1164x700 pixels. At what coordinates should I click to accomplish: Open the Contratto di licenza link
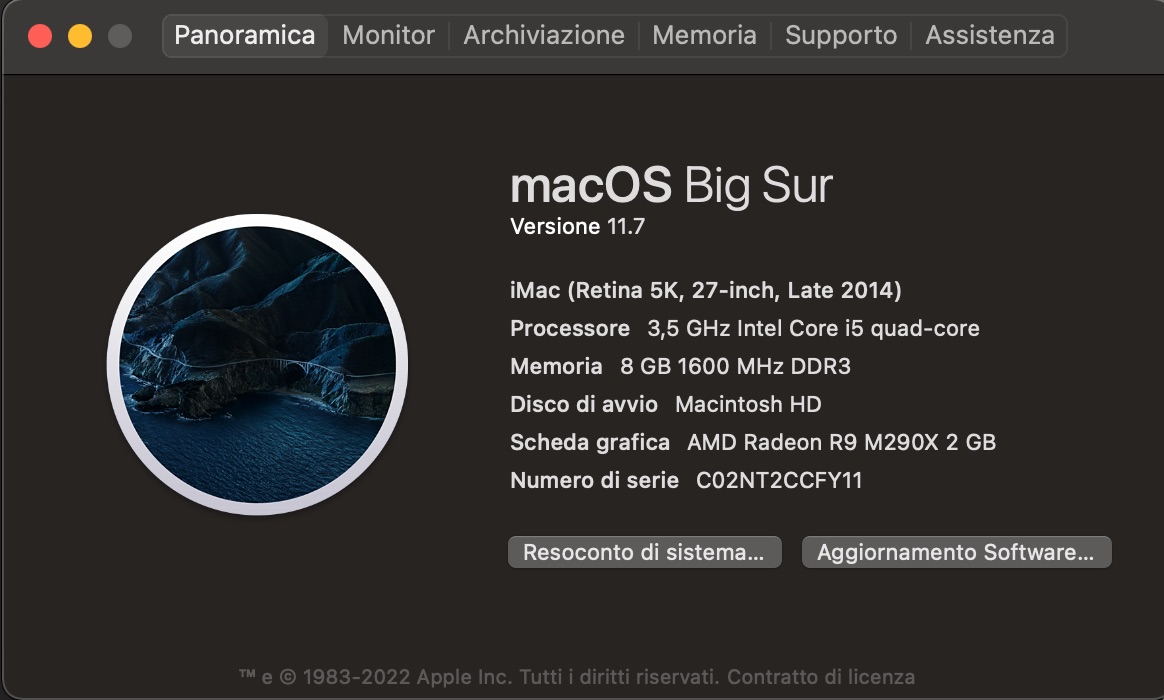pyautogui.click(x=820, y=677)
